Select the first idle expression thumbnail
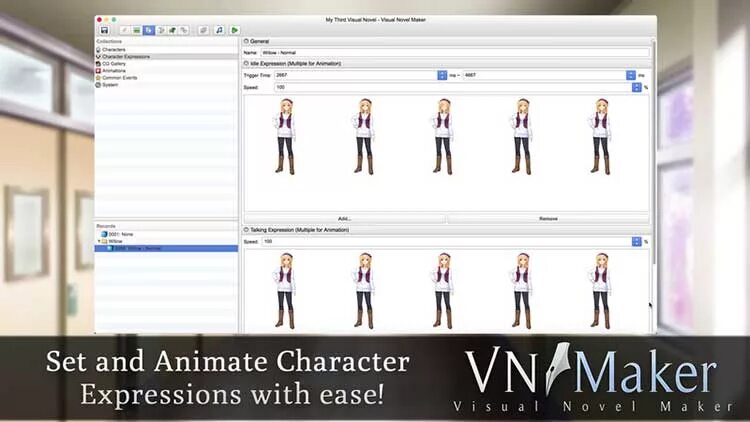The image size is (750, 422). pos(285,136)
